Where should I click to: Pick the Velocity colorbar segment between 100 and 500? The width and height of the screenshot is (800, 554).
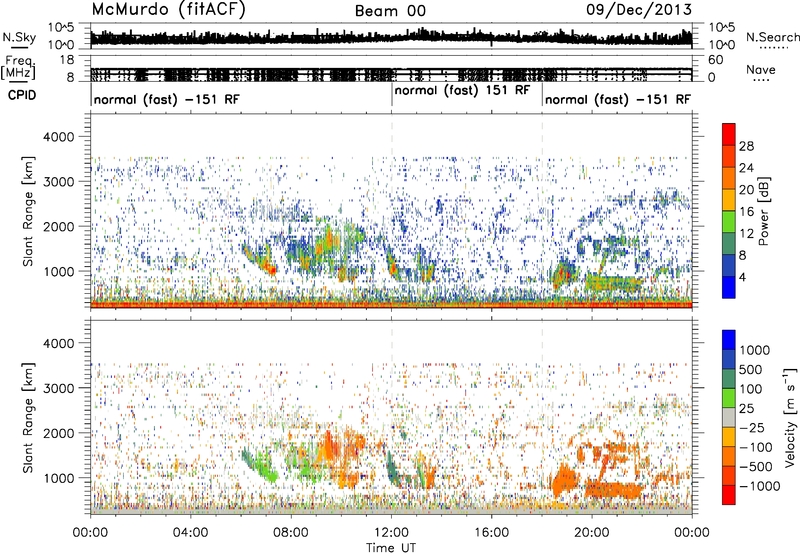point(729,379)
